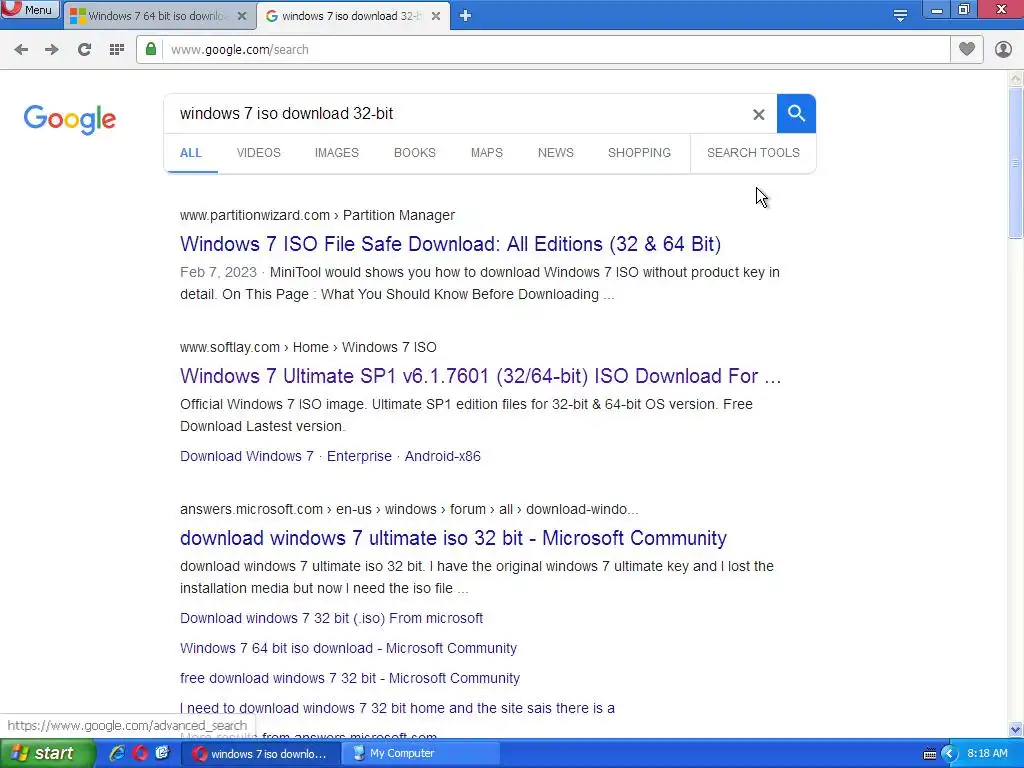Reload the page with refresh icon
1024x768 pixels.
coord(84,50)
